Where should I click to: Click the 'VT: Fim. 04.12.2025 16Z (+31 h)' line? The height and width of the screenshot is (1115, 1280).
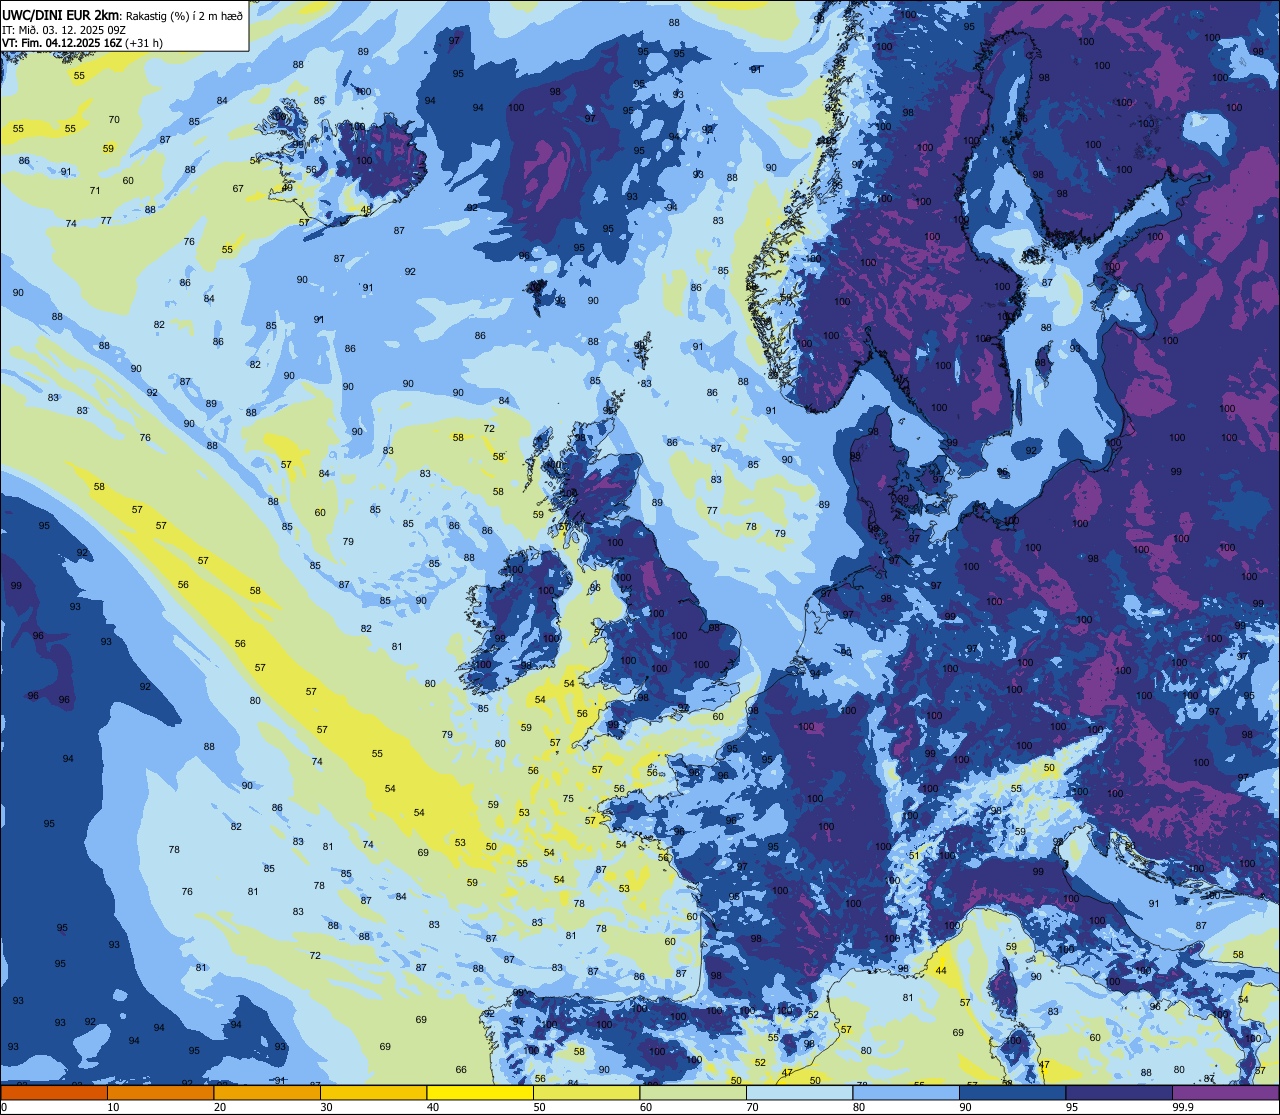[82, 43]
